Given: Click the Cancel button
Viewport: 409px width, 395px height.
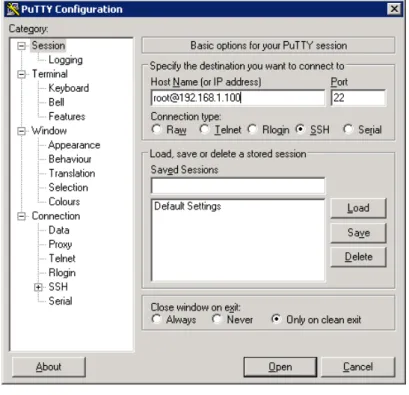Looking at the screenshot, I should (358, 367).
